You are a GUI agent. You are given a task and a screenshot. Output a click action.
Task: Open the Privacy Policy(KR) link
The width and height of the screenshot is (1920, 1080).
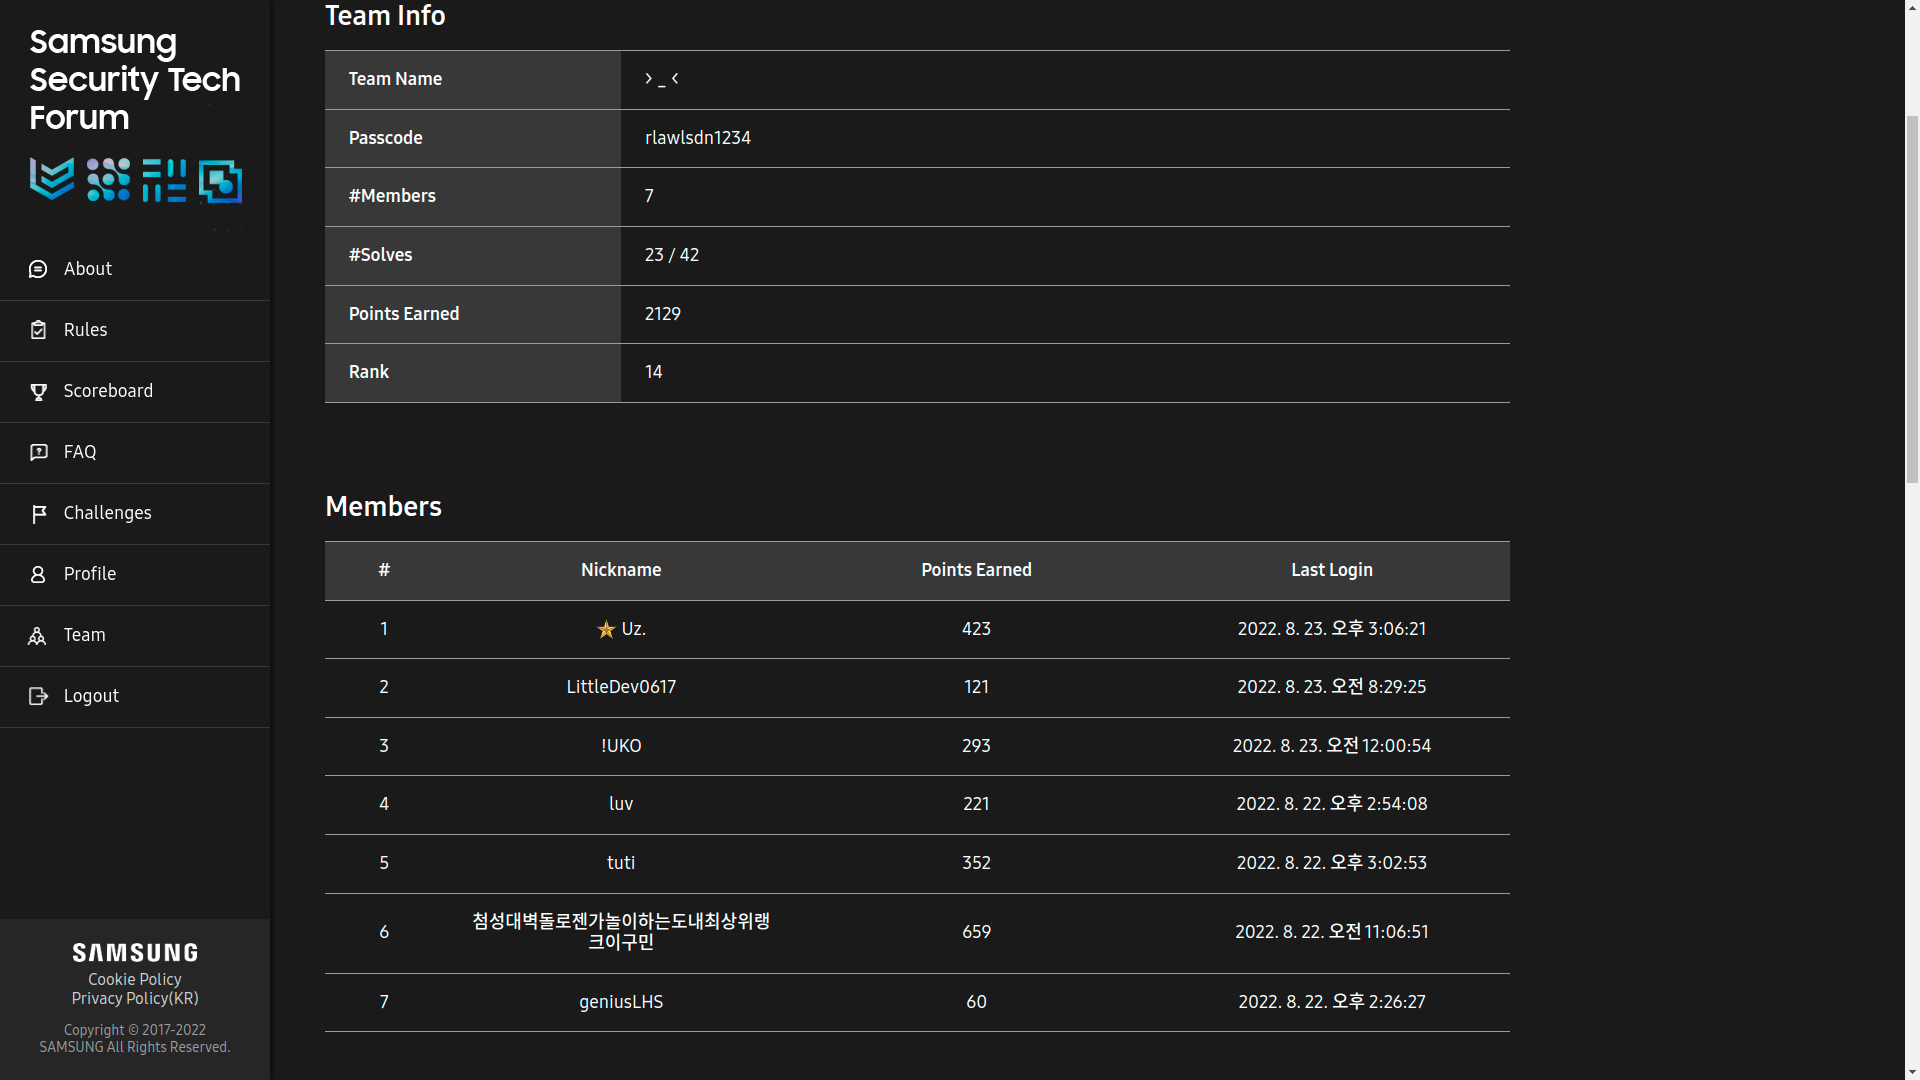134,999
